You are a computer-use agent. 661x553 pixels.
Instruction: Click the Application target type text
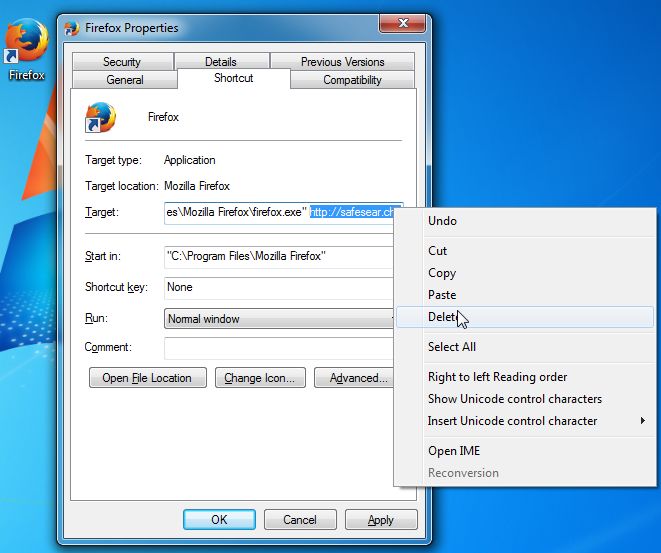pyautogui.click(x=190, y=160)
